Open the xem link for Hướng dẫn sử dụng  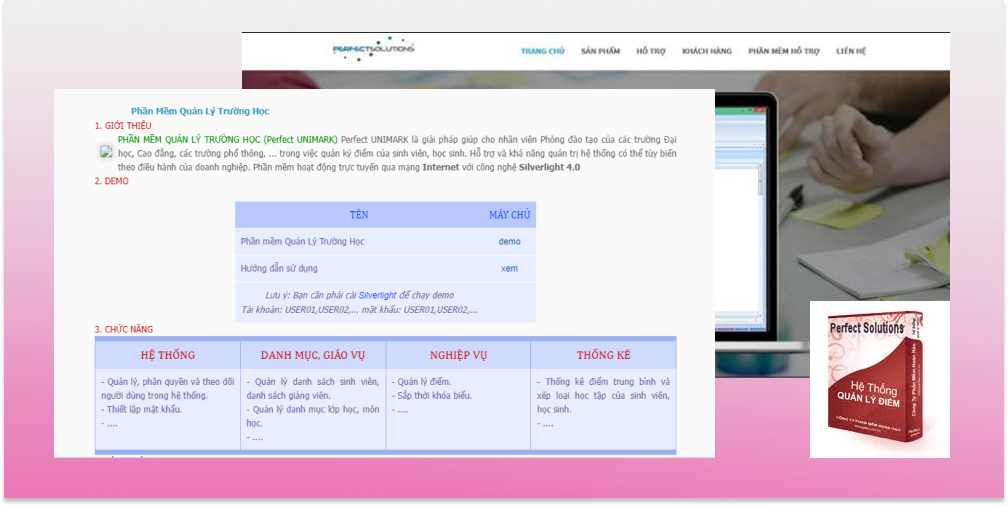coord(509,268)
